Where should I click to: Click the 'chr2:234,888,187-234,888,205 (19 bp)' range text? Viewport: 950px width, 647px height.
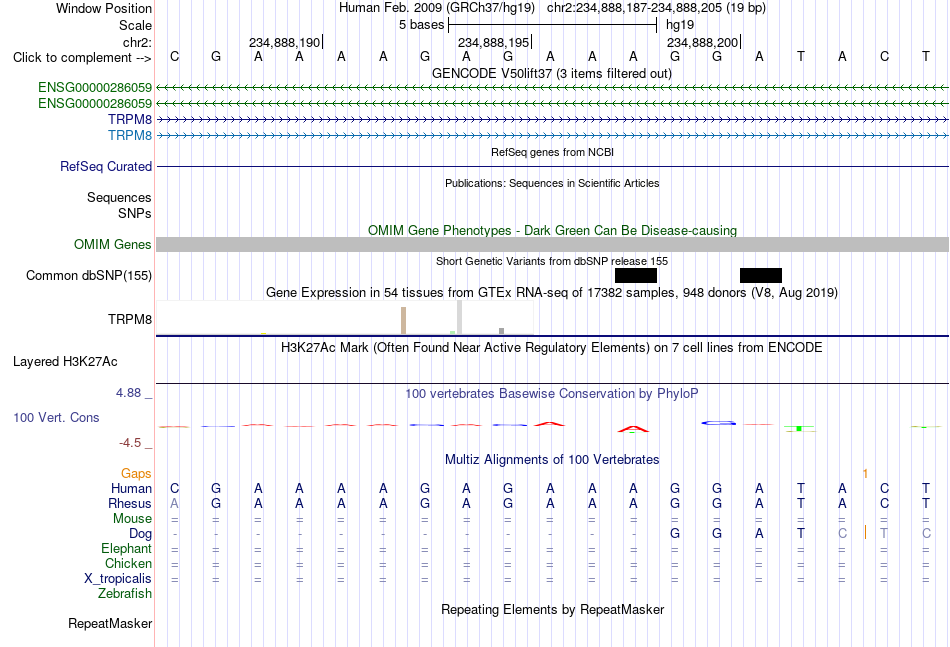(x=656, y=8)
